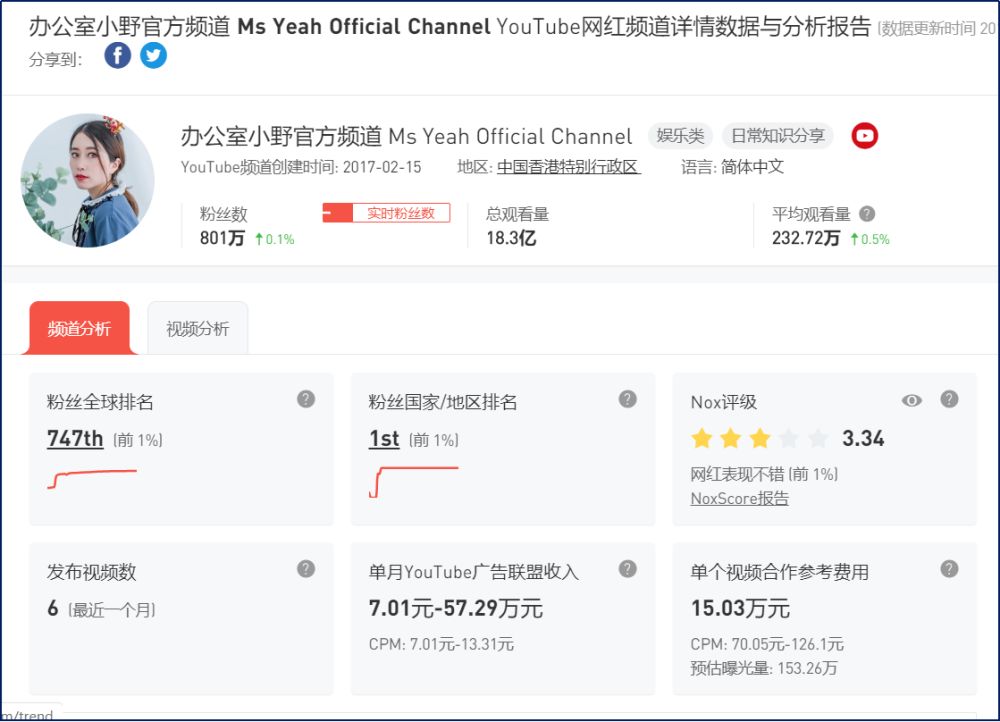Click the CPM: 7.01元-13.31元 text
This screenshot has height=722, width=1000.
coord(441,644)
